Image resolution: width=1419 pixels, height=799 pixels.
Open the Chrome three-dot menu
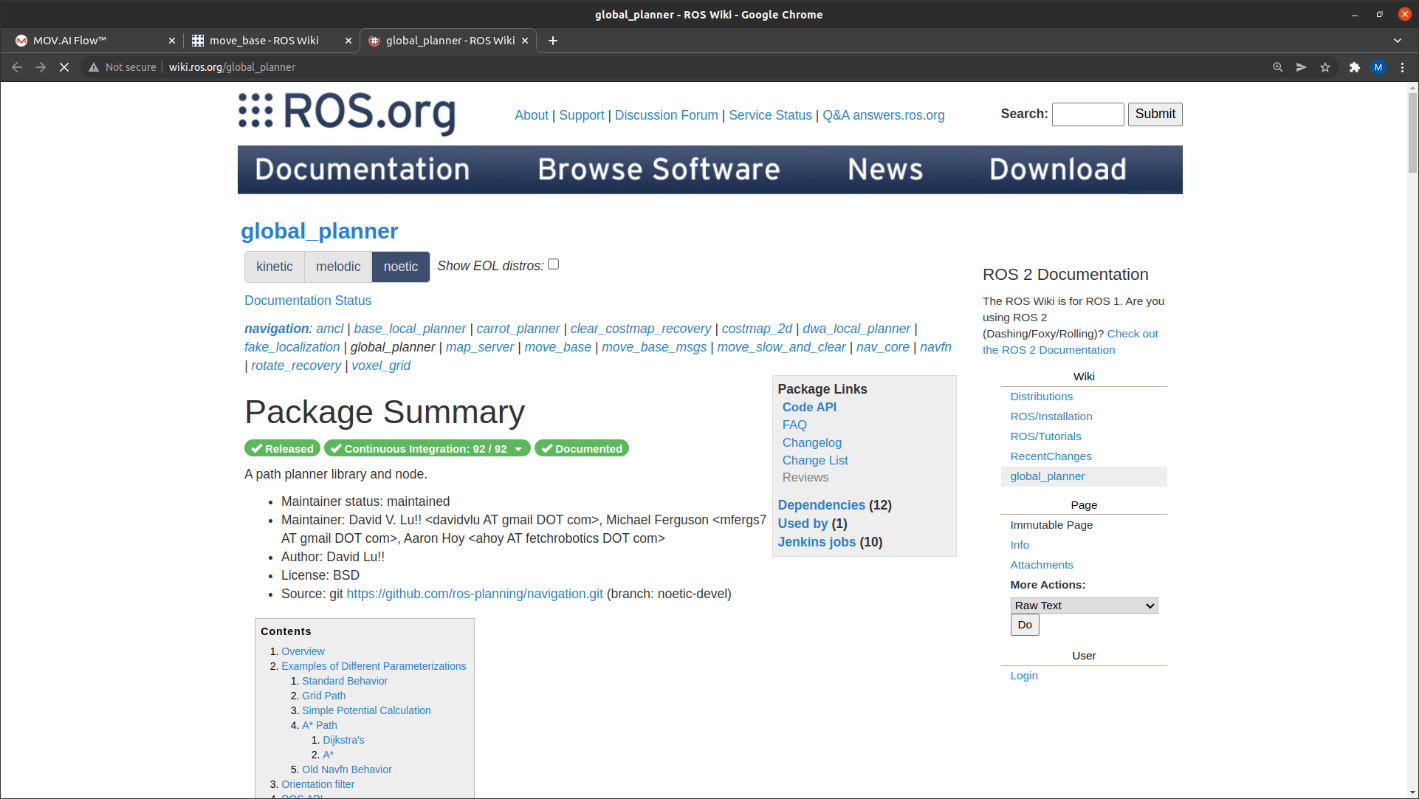point(1401,67)
